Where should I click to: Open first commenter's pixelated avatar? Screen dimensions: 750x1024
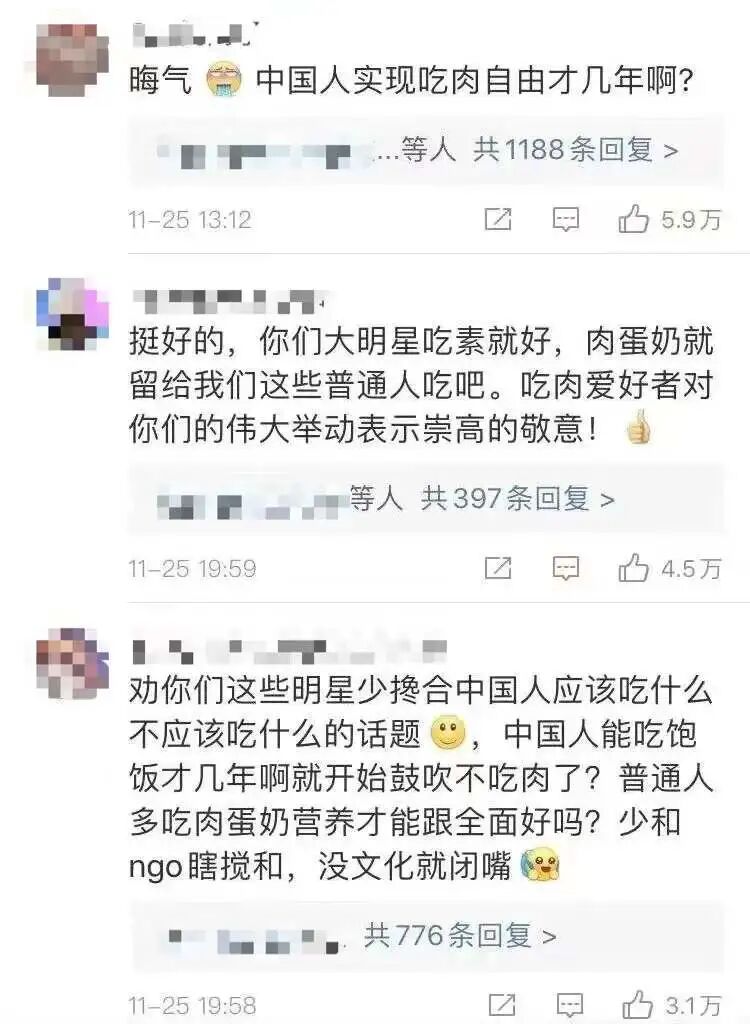pos(68,59)
